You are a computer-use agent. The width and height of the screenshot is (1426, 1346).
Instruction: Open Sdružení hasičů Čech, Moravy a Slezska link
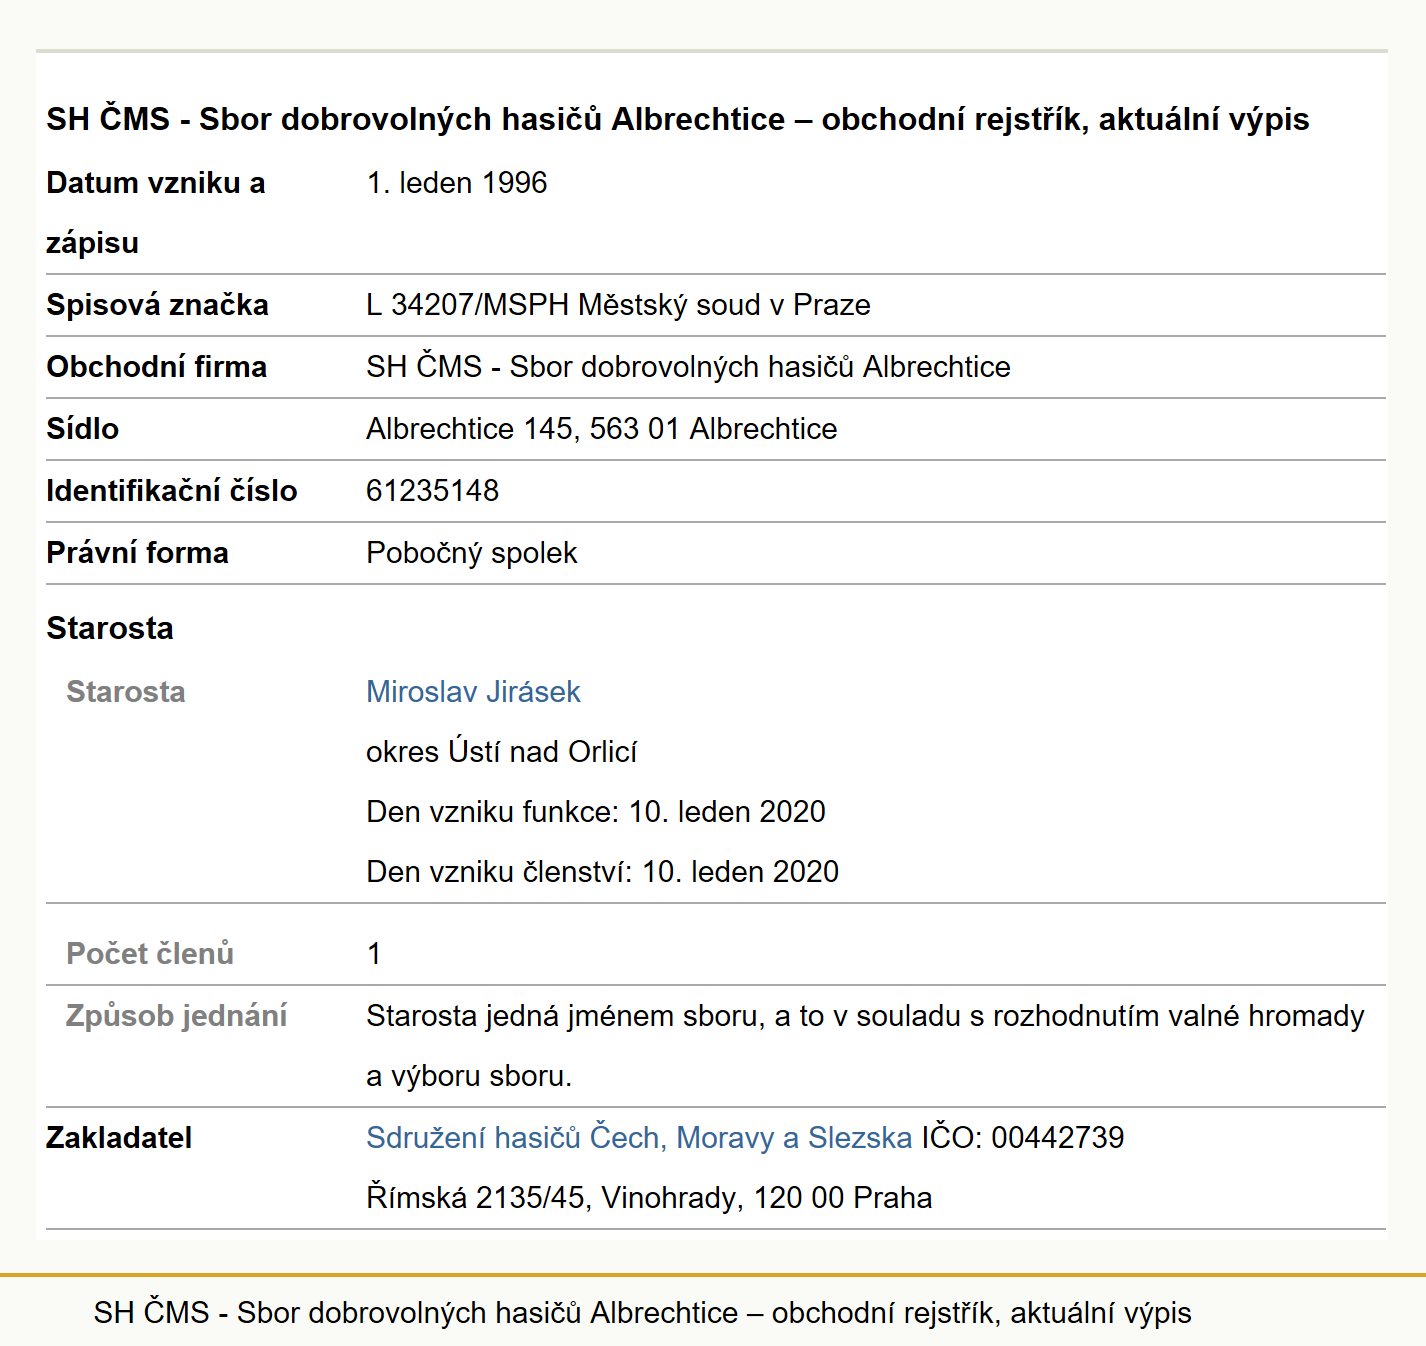click(639, 1138)
